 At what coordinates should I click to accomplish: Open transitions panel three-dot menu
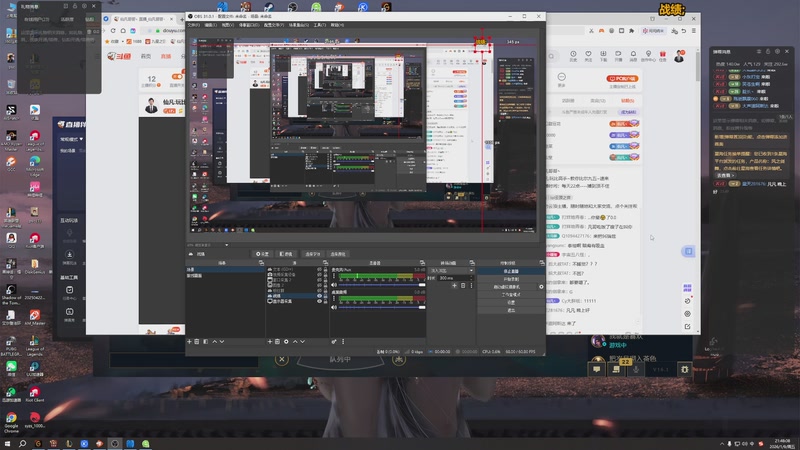click(x=471, y=286)
